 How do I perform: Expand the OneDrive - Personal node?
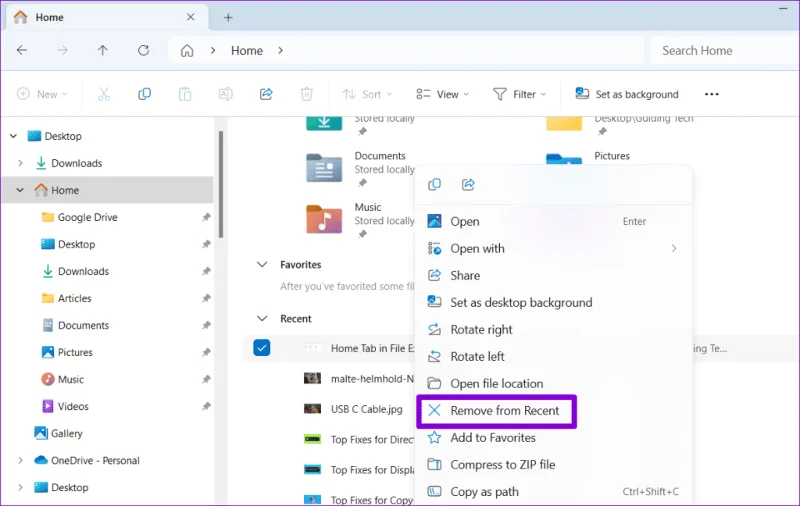(x=20, y=461)
